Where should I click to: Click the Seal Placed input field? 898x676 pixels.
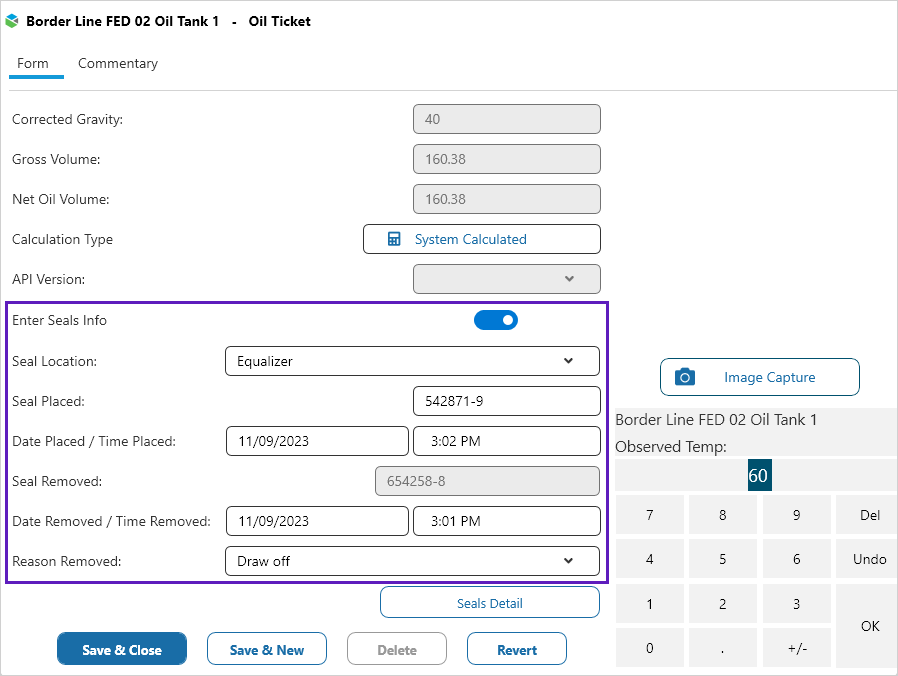506,401
